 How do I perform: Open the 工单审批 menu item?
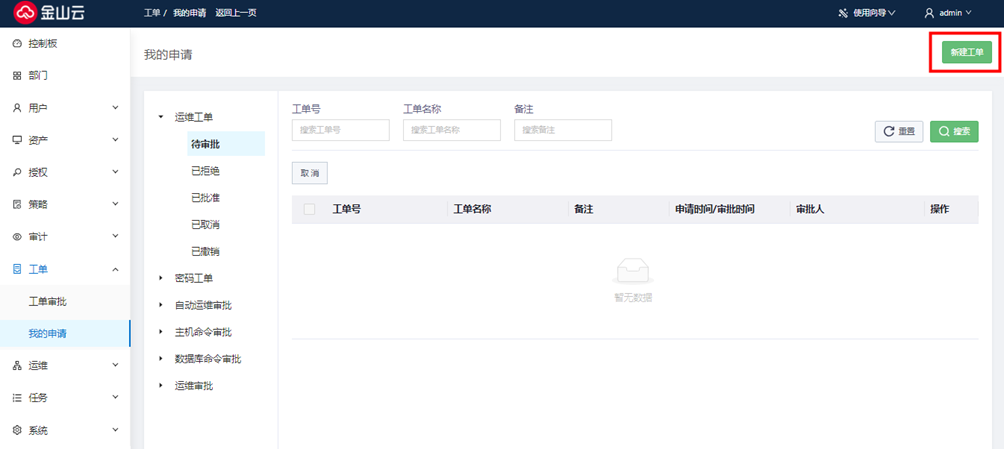(48, 301)
